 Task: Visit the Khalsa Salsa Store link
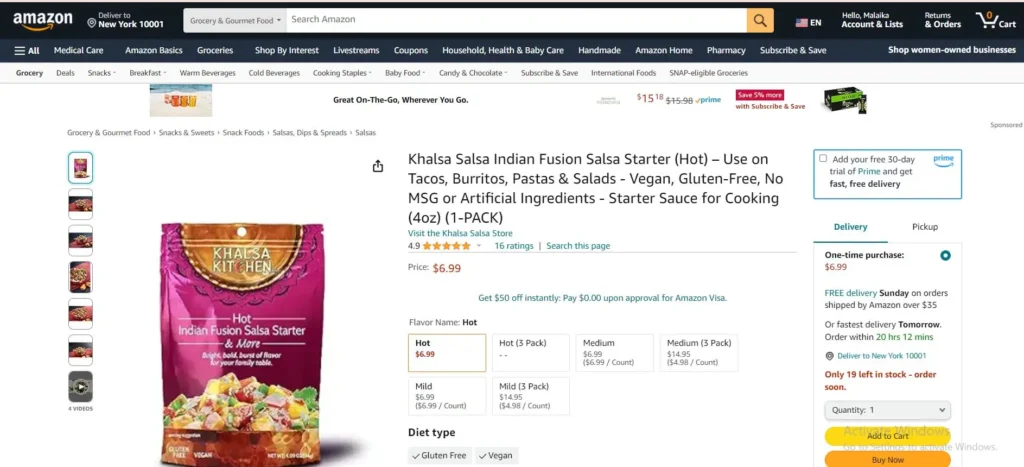[x=460, y=233]
